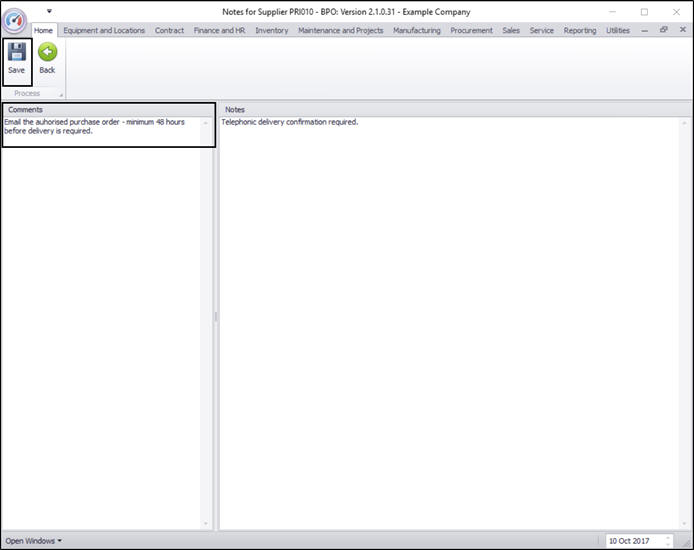
Task: Minimize the inner child window in ribbon
Action: click(644, 30)
